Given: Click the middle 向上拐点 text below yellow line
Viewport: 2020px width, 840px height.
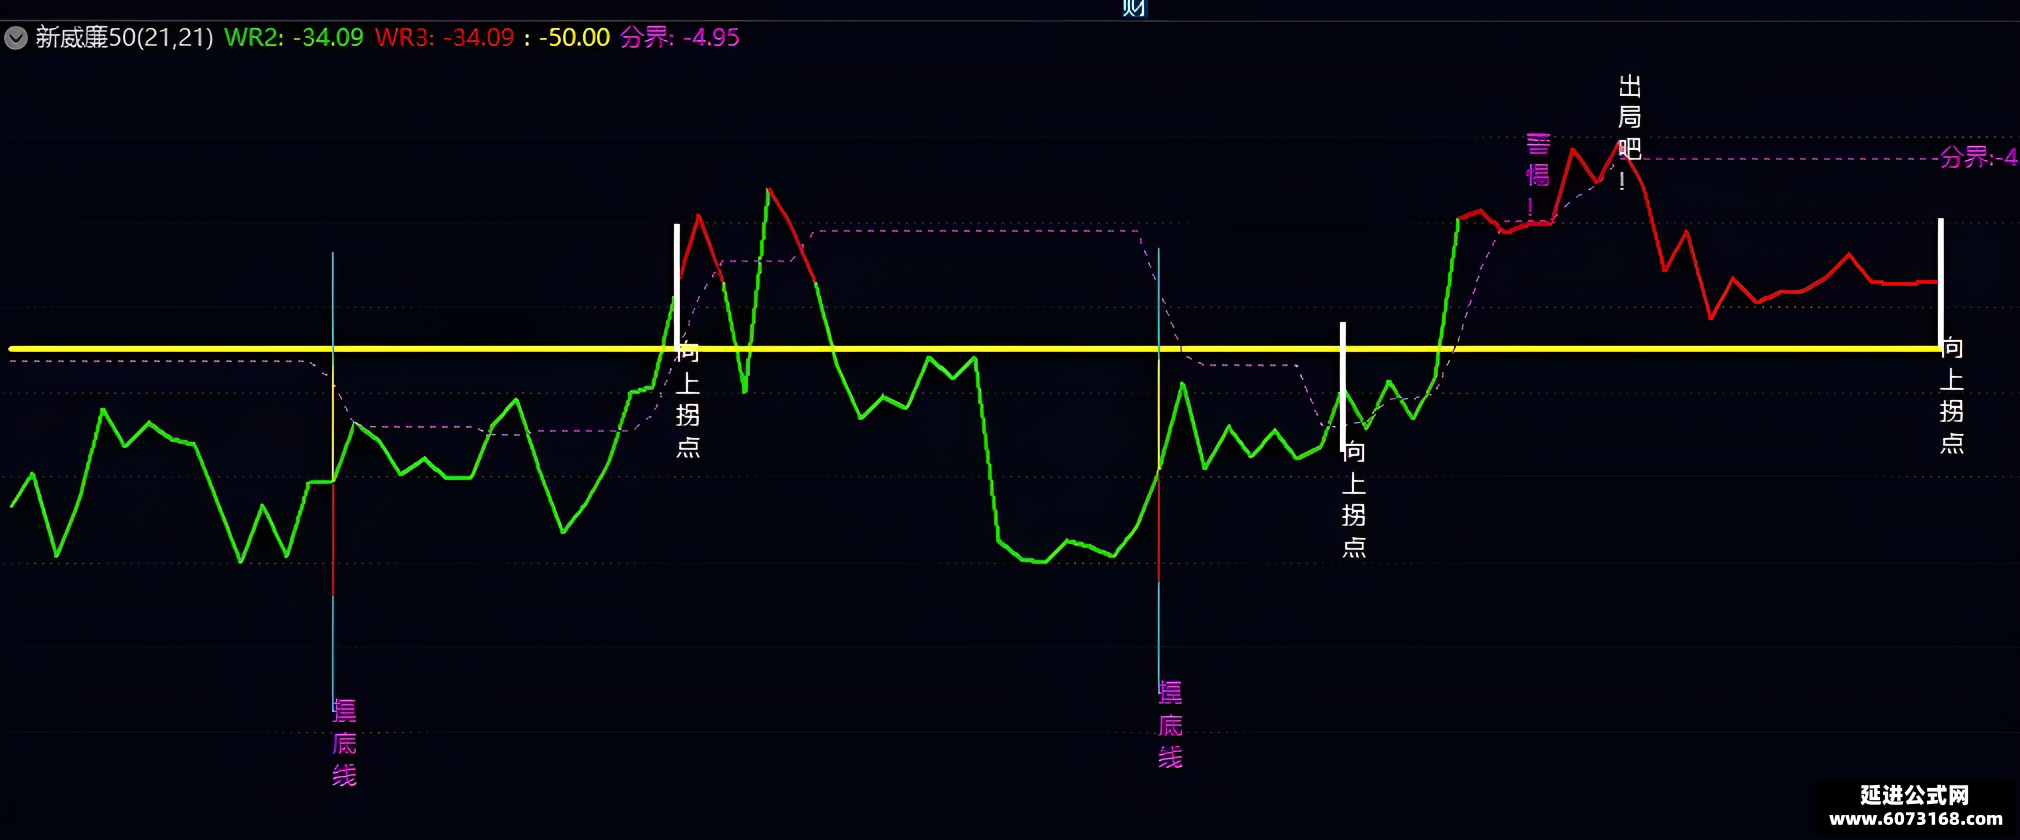Looking at the screenshot, I should tap(1354, 499).
